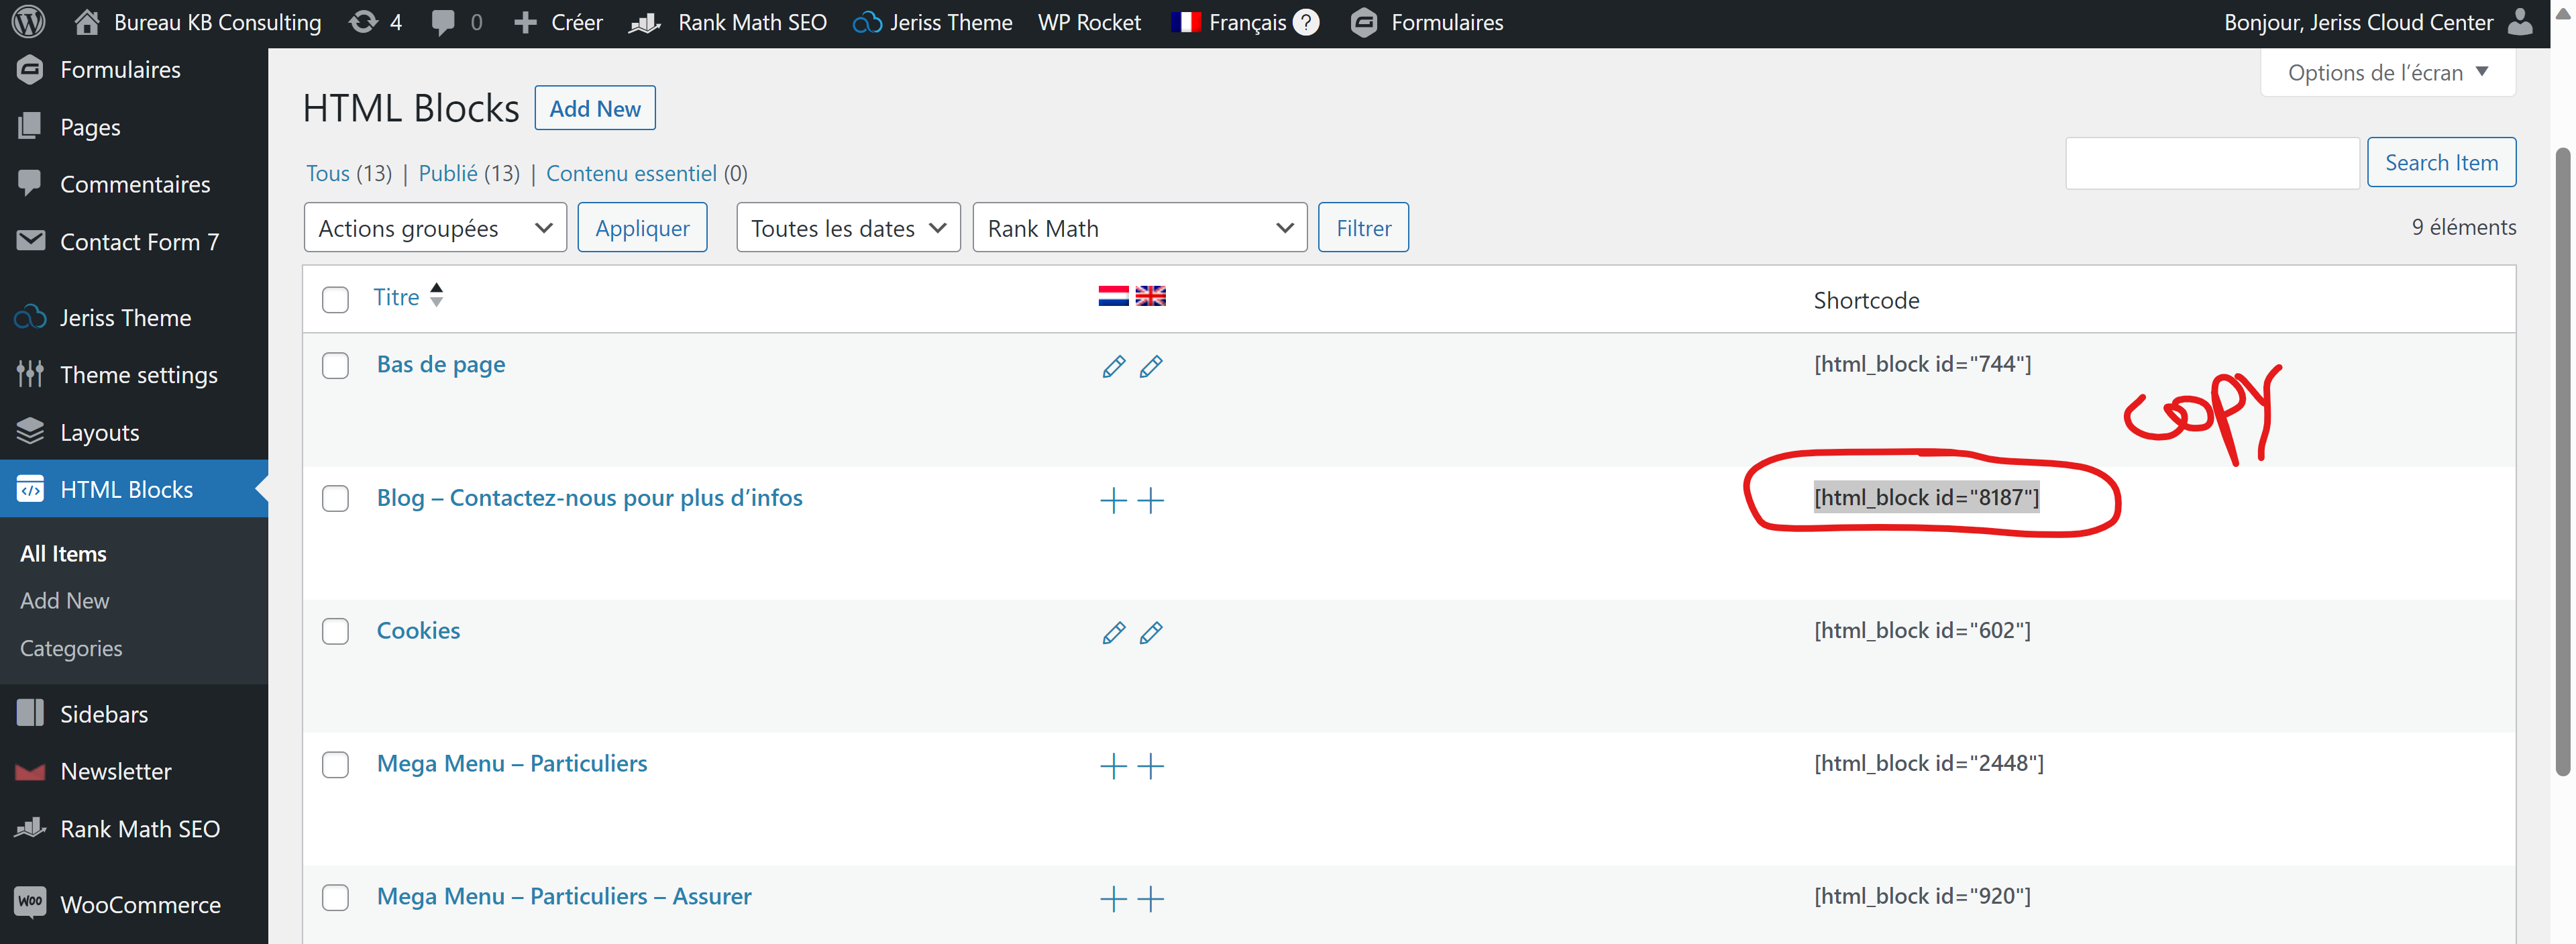Edit Dutch translation of Cookies
This screenshot has height=944, width=2576.
(1113, 633)
